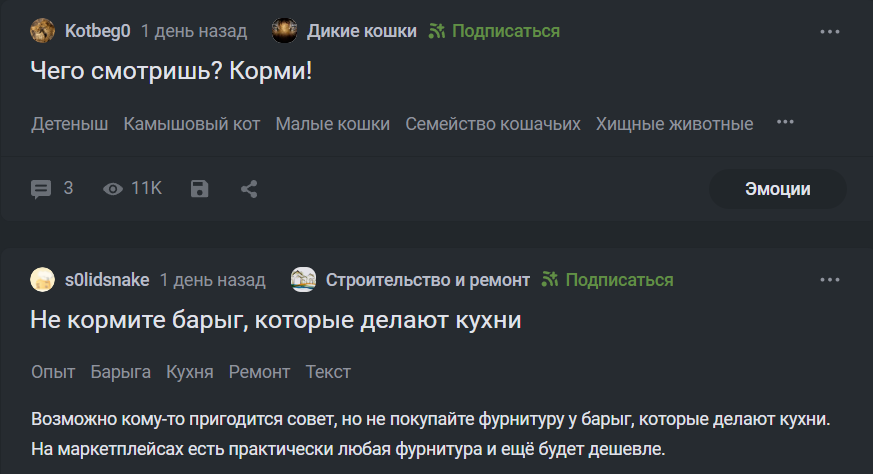Open post Не кормите барыг, которые делают кухни
The width and height of the screenshot is (873, 474).
tap(277, 322)
